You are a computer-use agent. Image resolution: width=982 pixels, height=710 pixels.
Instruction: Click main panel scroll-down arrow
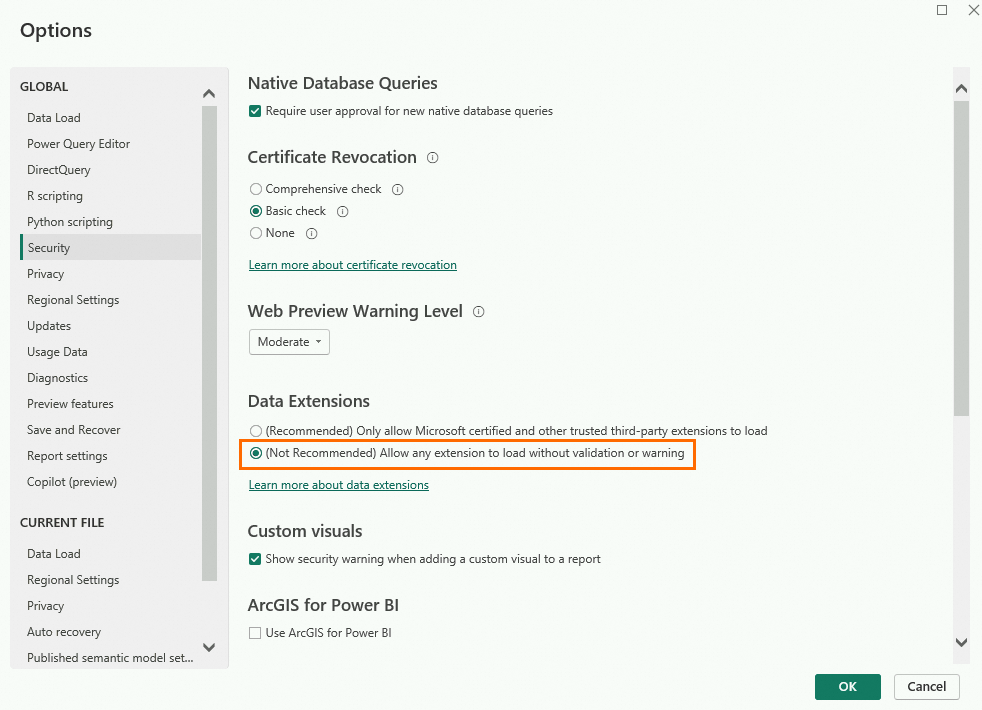[961, 642]
